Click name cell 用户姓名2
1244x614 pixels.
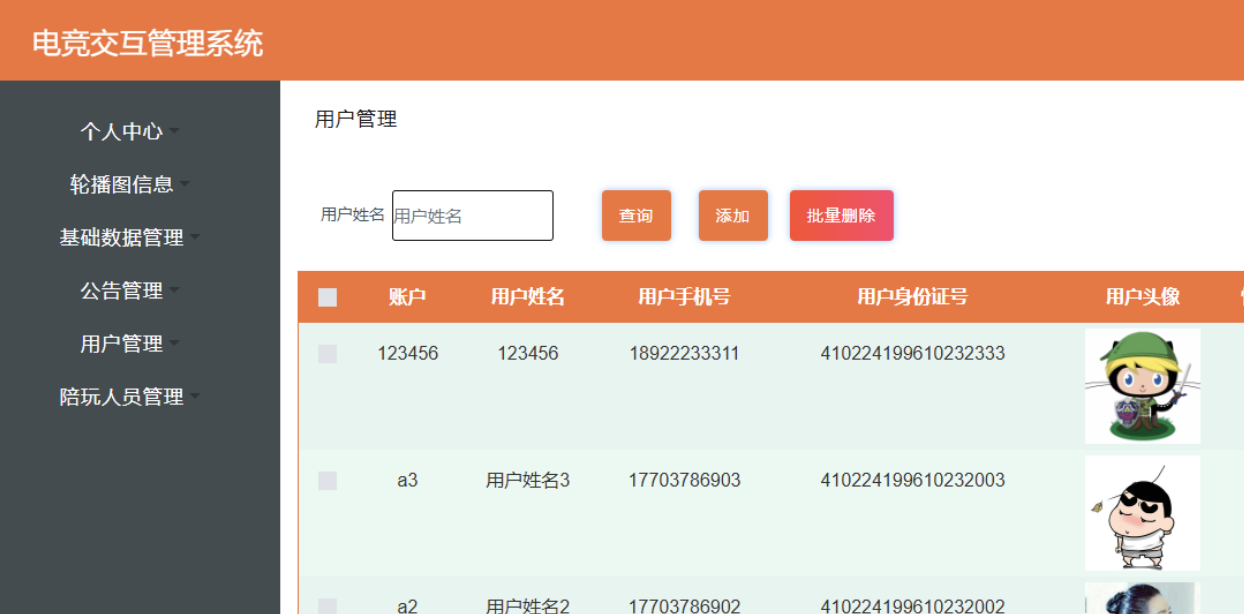click(528, 605)
